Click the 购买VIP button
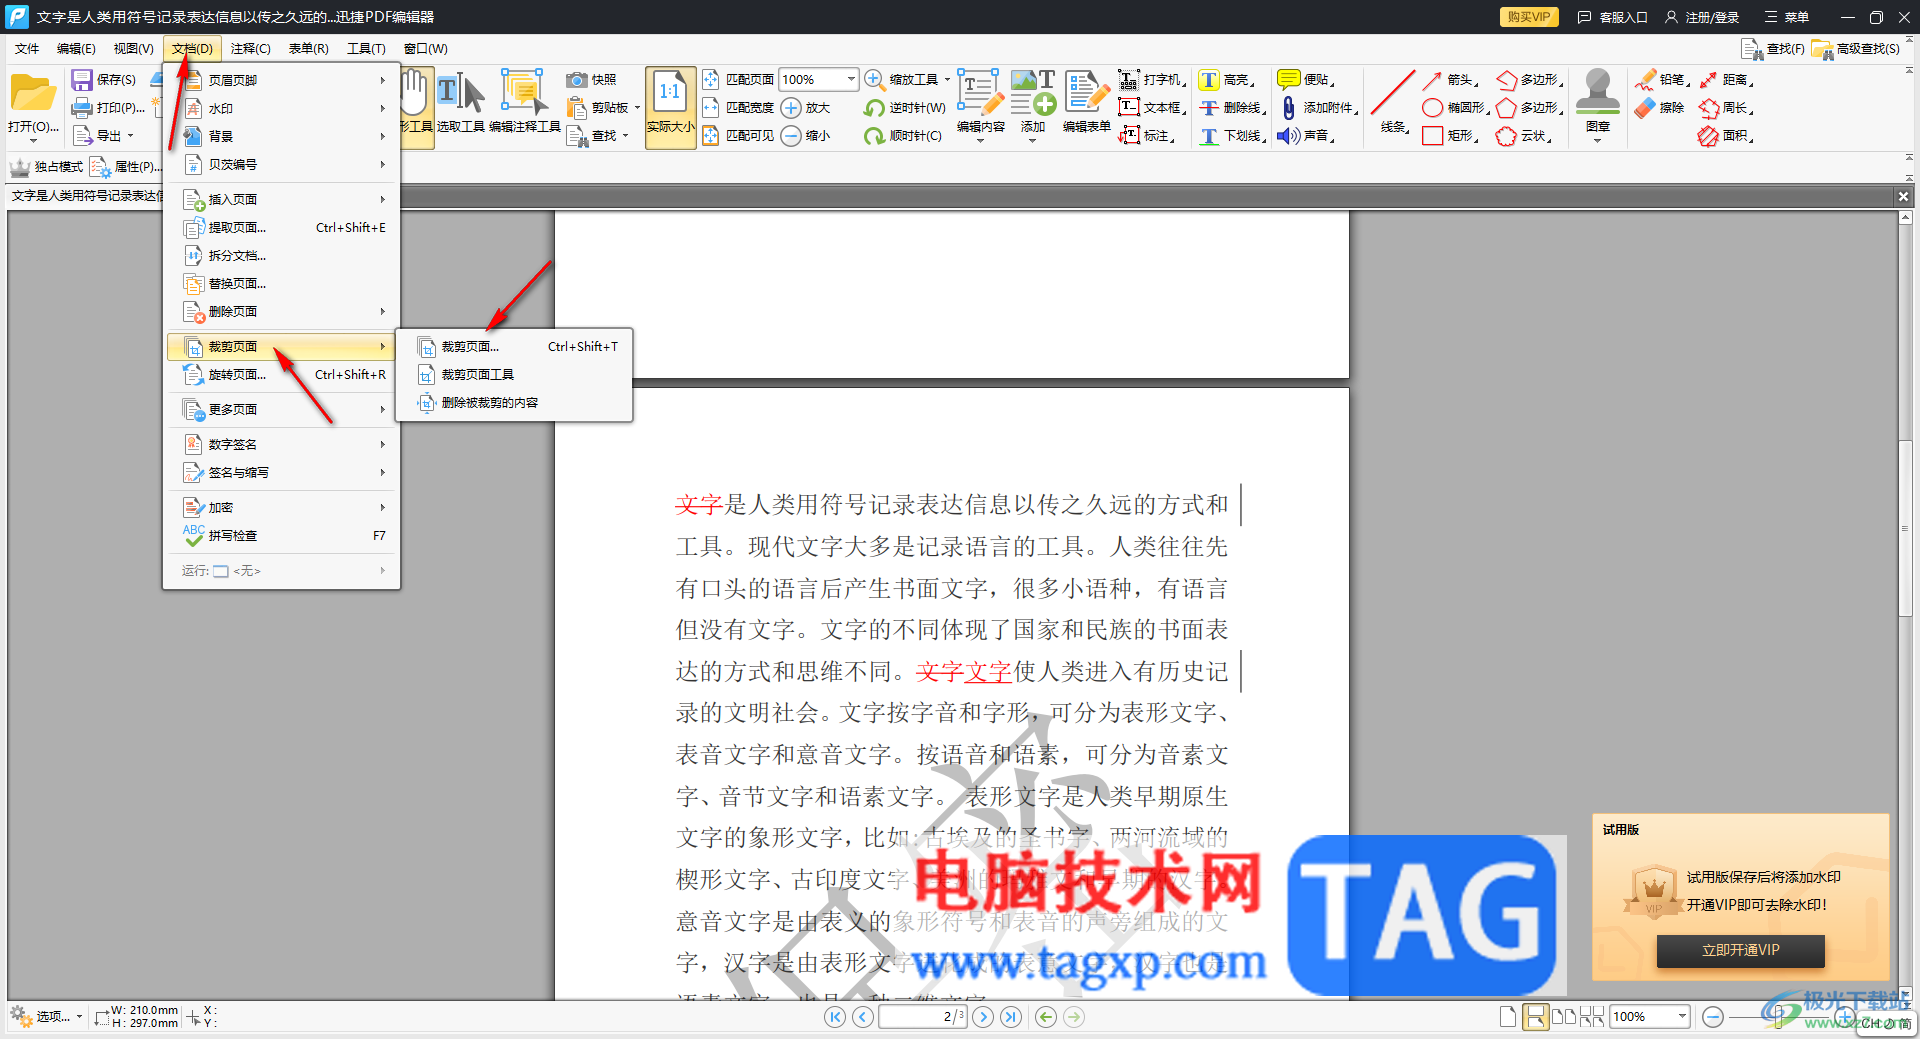Image resolution: width=1920 pixels, height=1039 pixels. click(x=1529, y=17)
